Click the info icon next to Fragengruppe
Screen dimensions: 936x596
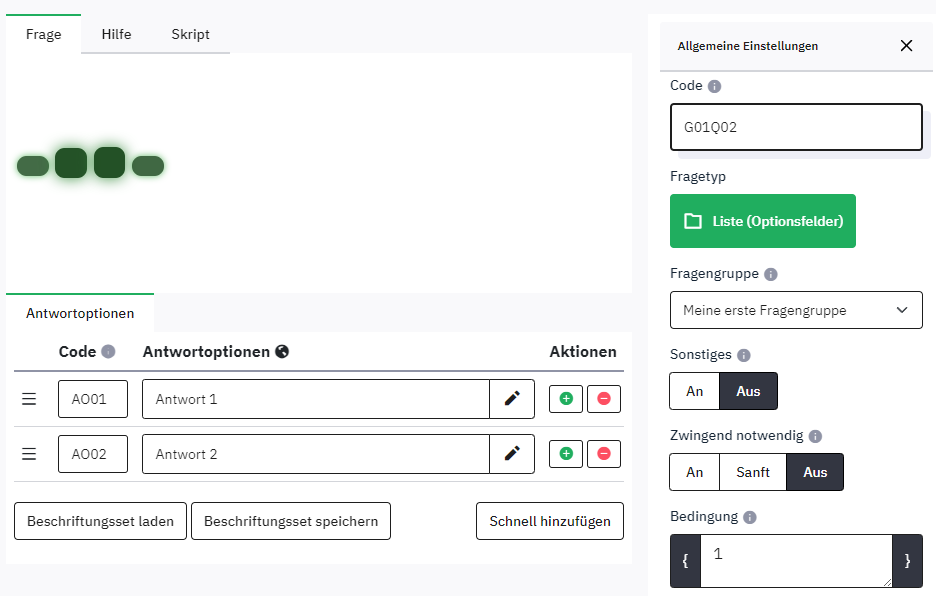(x=771, y=274)
